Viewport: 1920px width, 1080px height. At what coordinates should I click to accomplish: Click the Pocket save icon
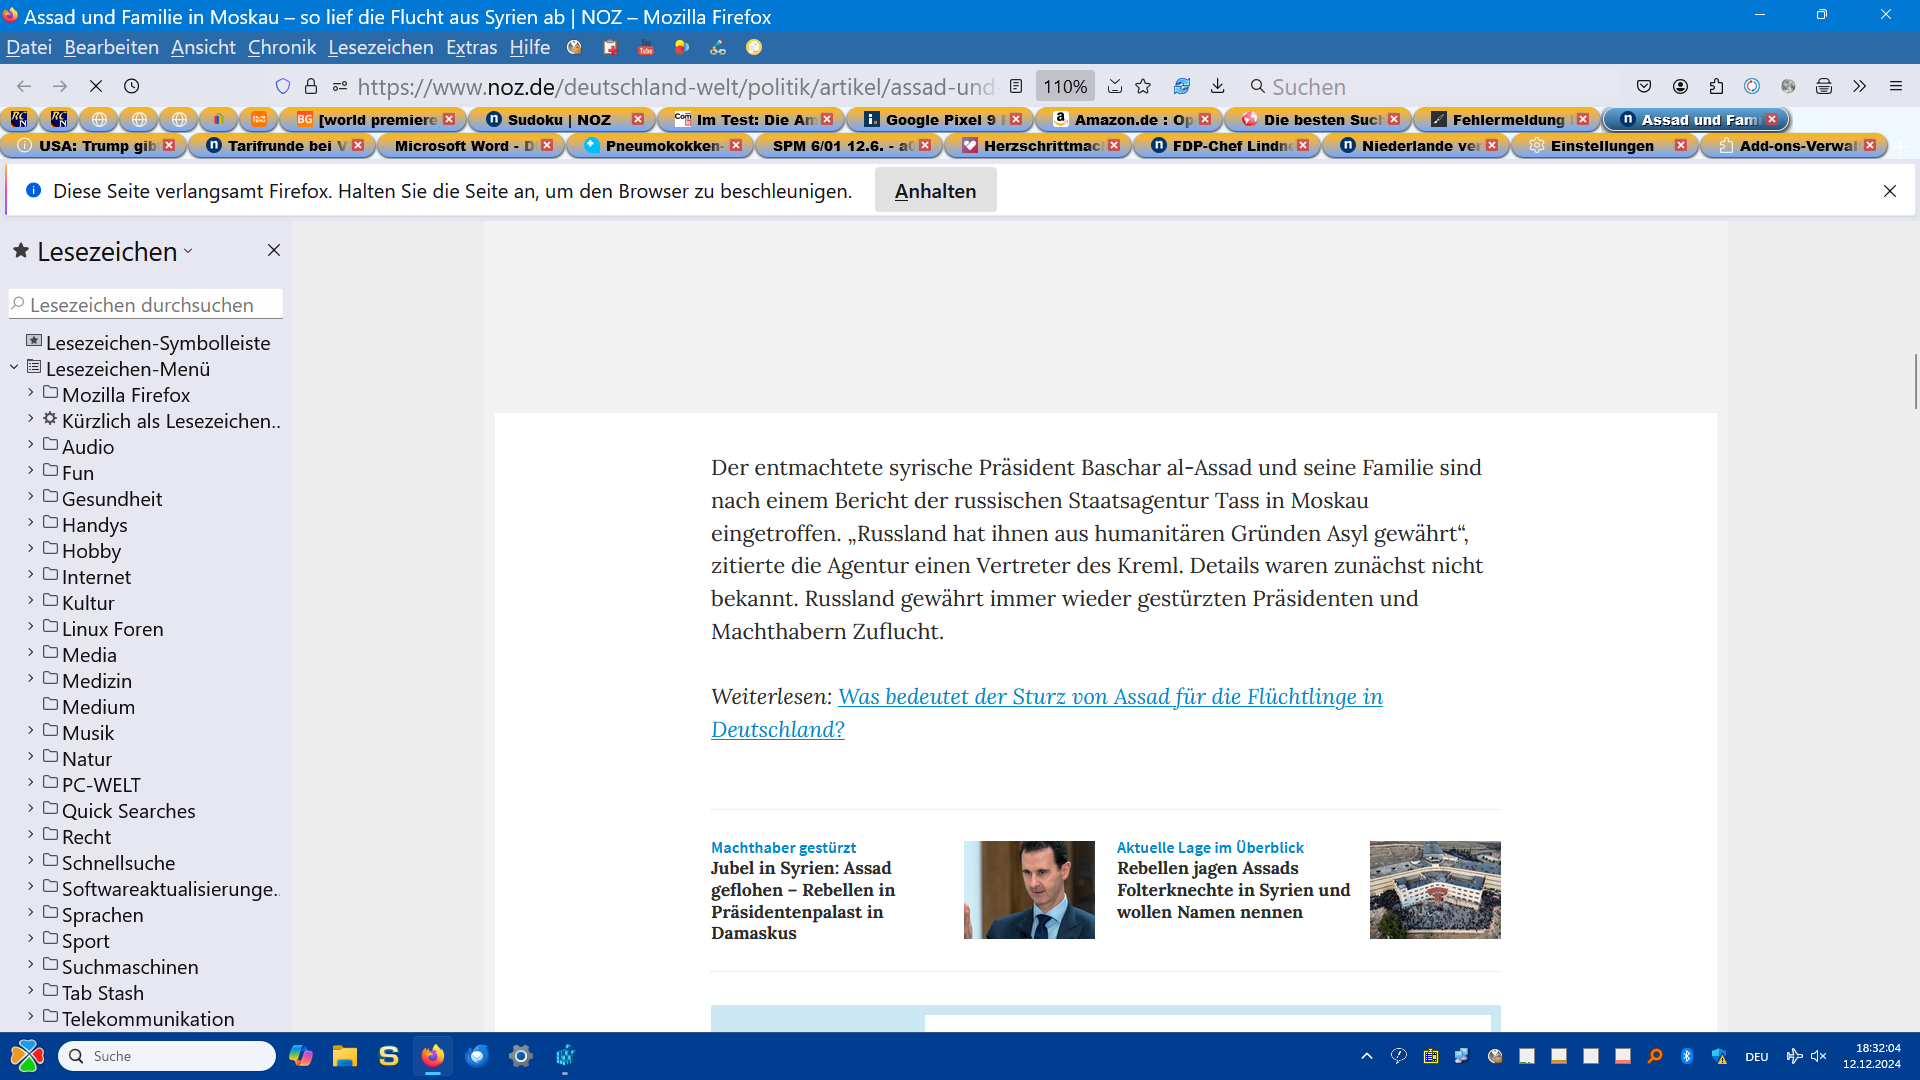click(1644, 87)
